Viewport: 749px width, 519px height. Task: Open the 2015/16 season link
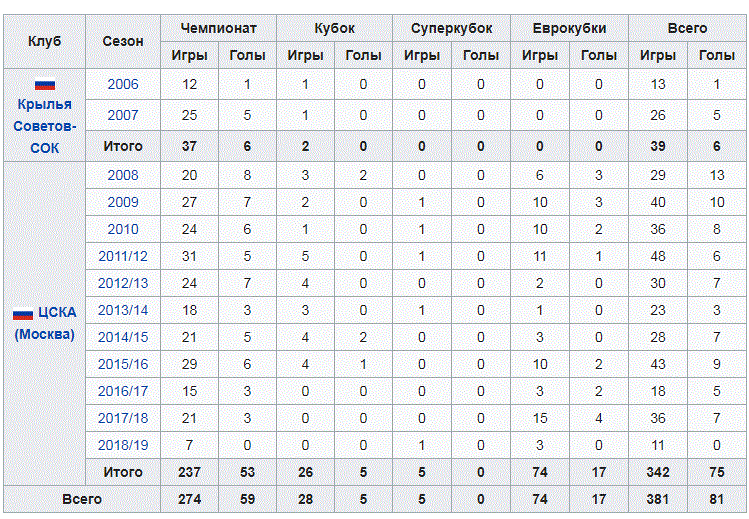tap(123, 364)
